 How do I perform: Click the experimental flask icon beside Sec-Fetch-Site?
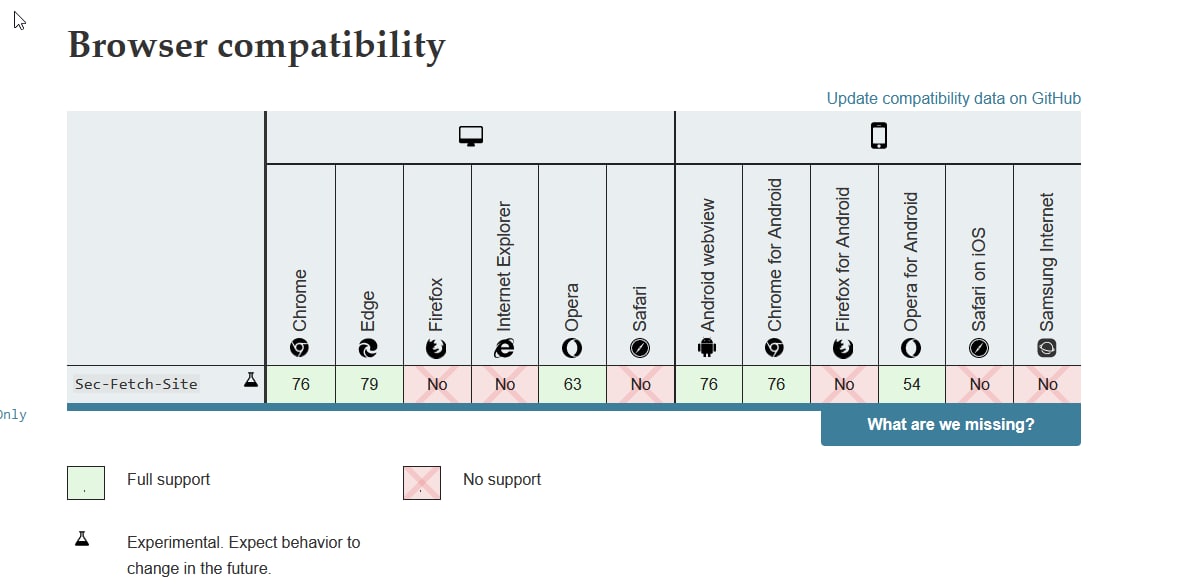(250, 381)
